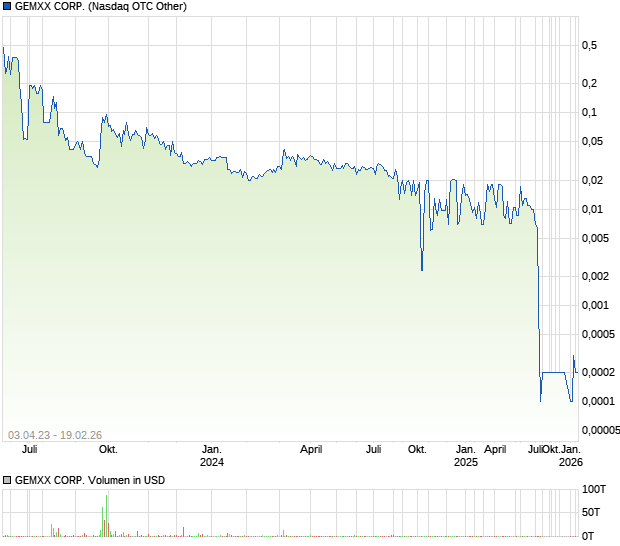620x546 pixels.
Task: Click the 0,001 price axis label
Action: pos(595,306)
